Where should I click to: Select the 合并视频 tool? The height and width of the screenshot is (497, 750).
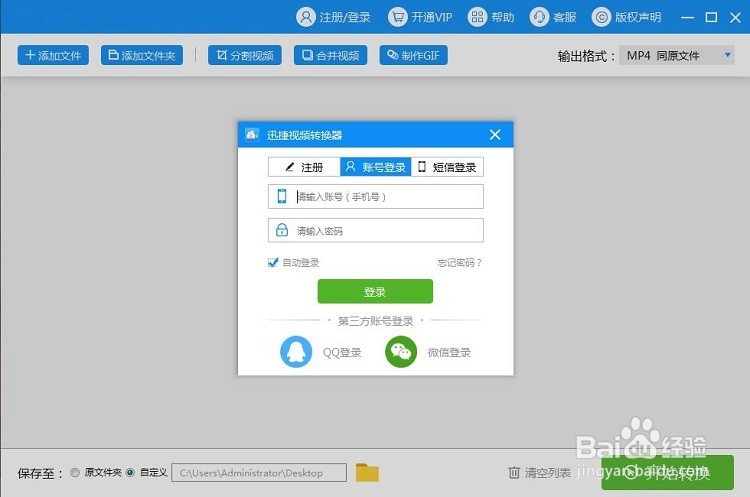[x=331, y=55]
